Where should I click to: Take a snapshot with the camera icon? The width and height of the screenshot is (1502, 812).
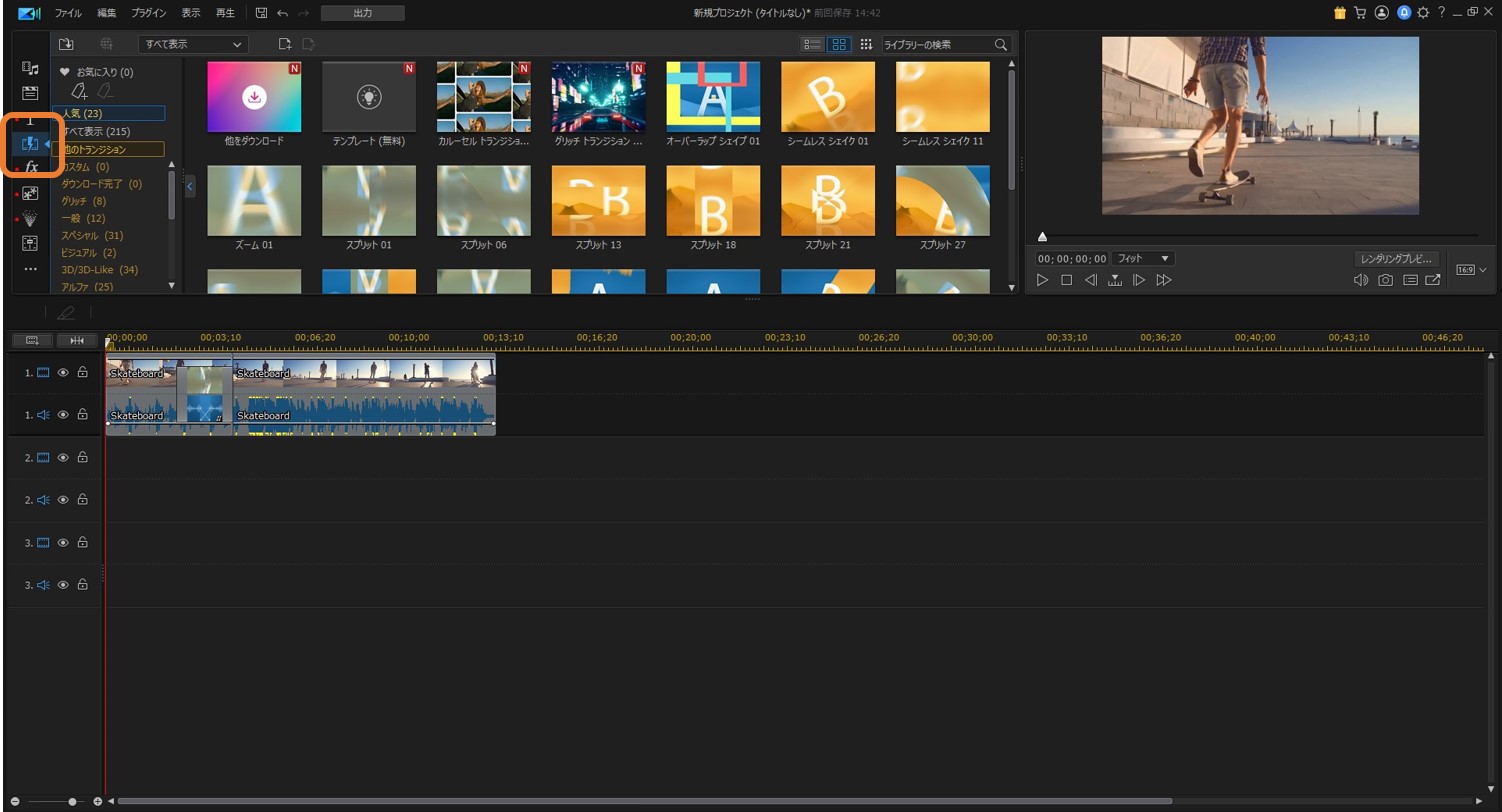pyautogui.click(x=1385, y=281)
